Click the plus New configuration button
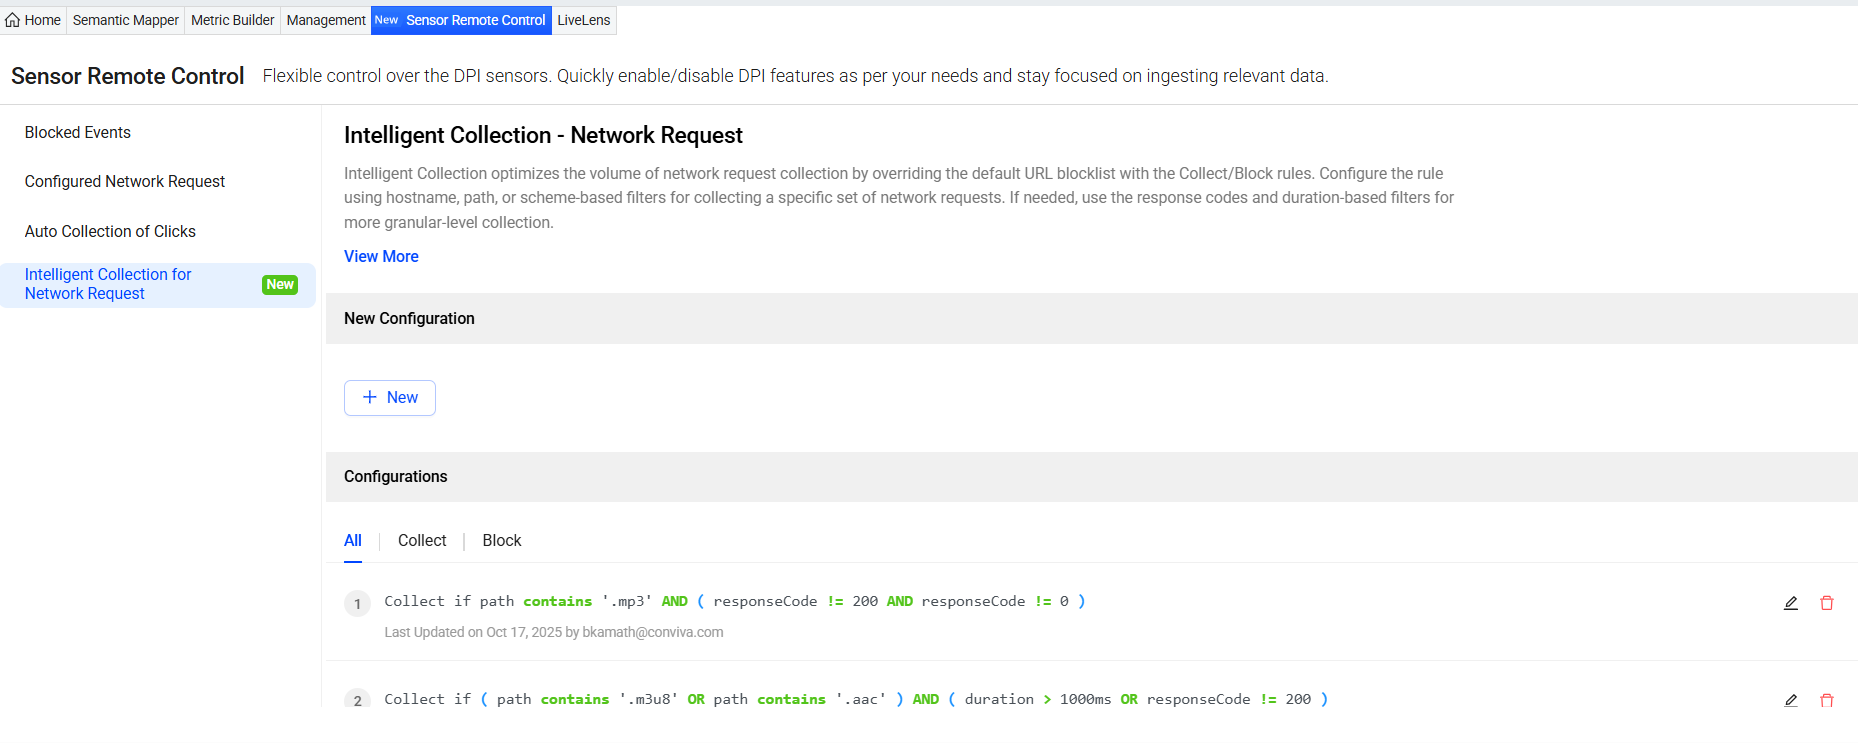Image resolution: width=1858 pixels, height=743 pixels. 390,398
